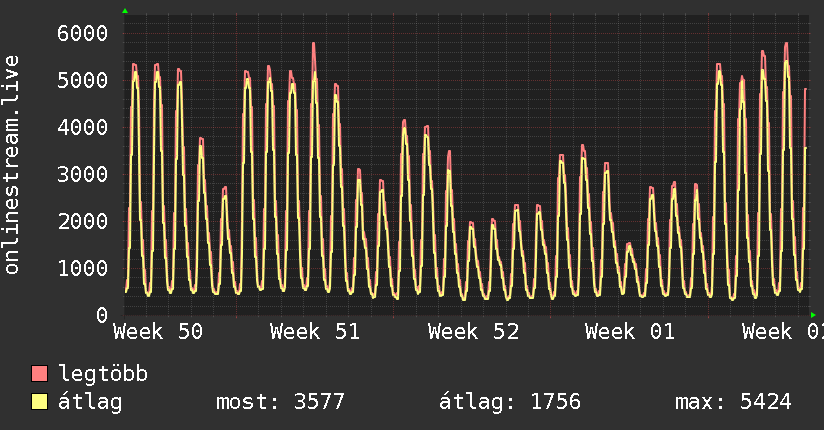This screenshot has height=430, width=824.
Task: Click the green arrow at x-axis end
Action: pyautogui.click(x=813, y=315)
